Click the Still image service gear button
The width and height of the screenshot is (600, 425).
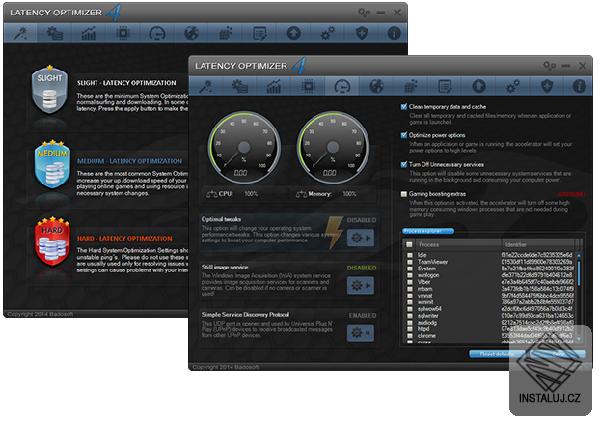tap(360, 285)
